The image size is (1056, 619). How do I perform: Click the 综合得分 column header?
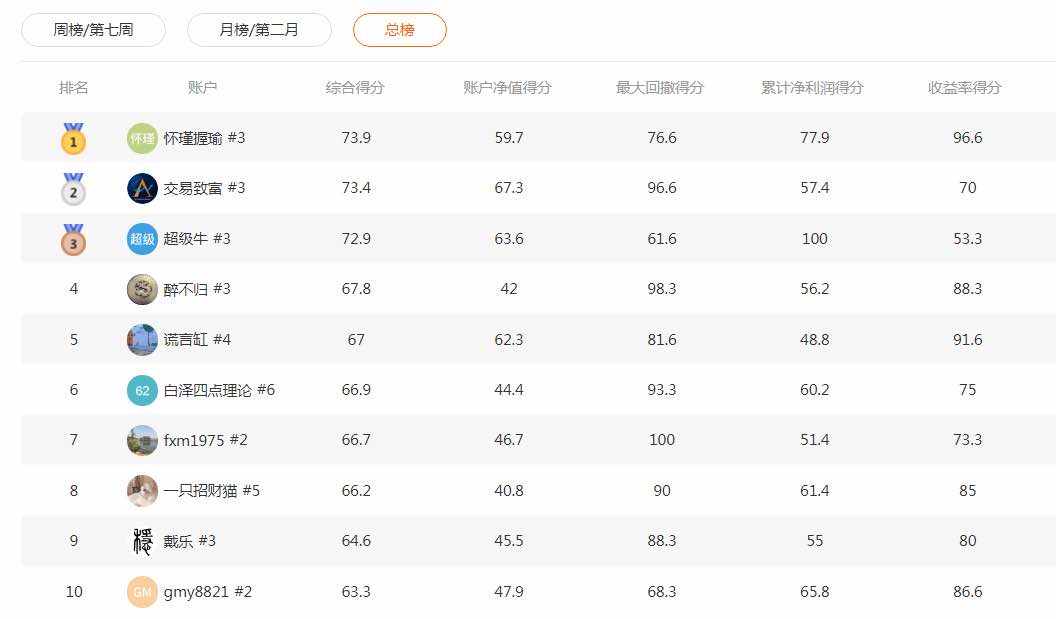click(355, 88)
